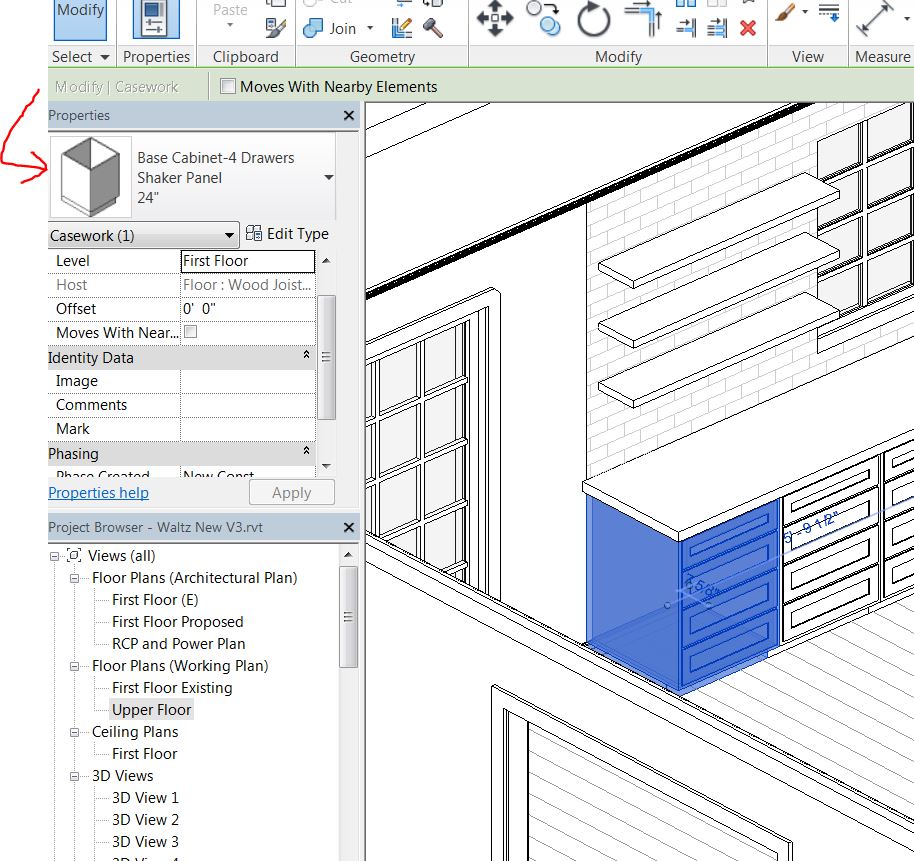Open the Base Cabinet type selector dropdown
914x861 pixels.
[328, 178]
